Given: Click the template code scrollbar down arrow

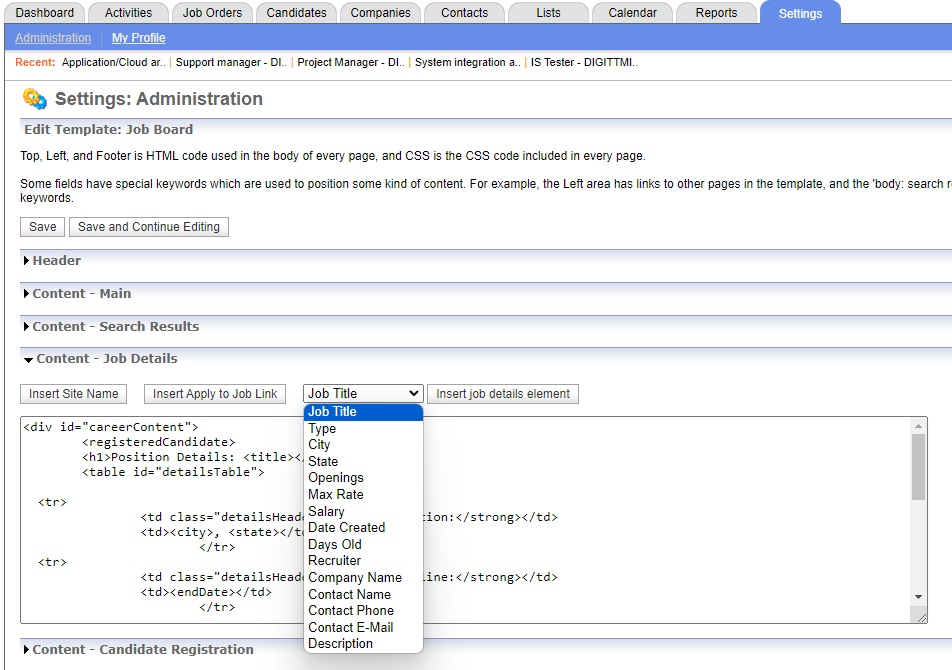Looking at the screenshot, I should [x=919, y=597].
